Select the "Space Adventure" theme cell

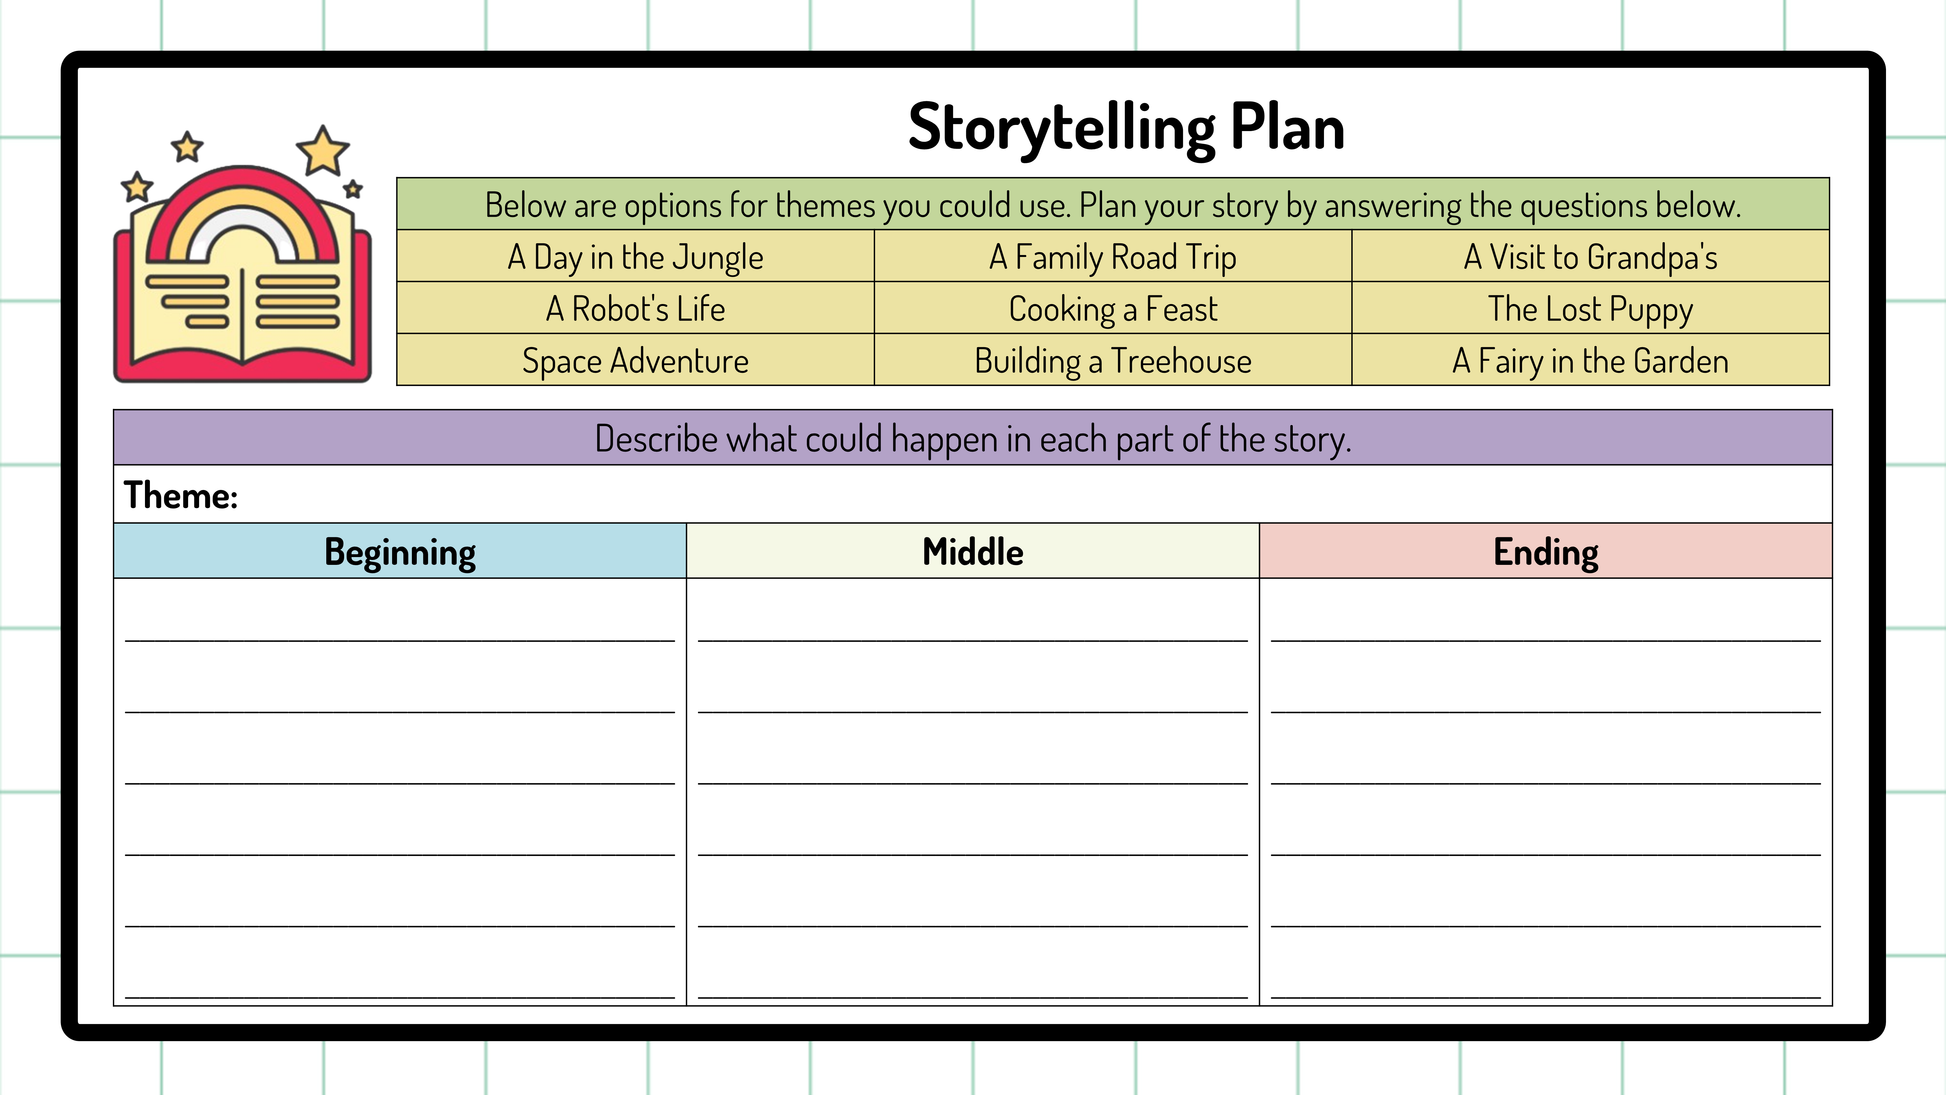coord(635,361)
